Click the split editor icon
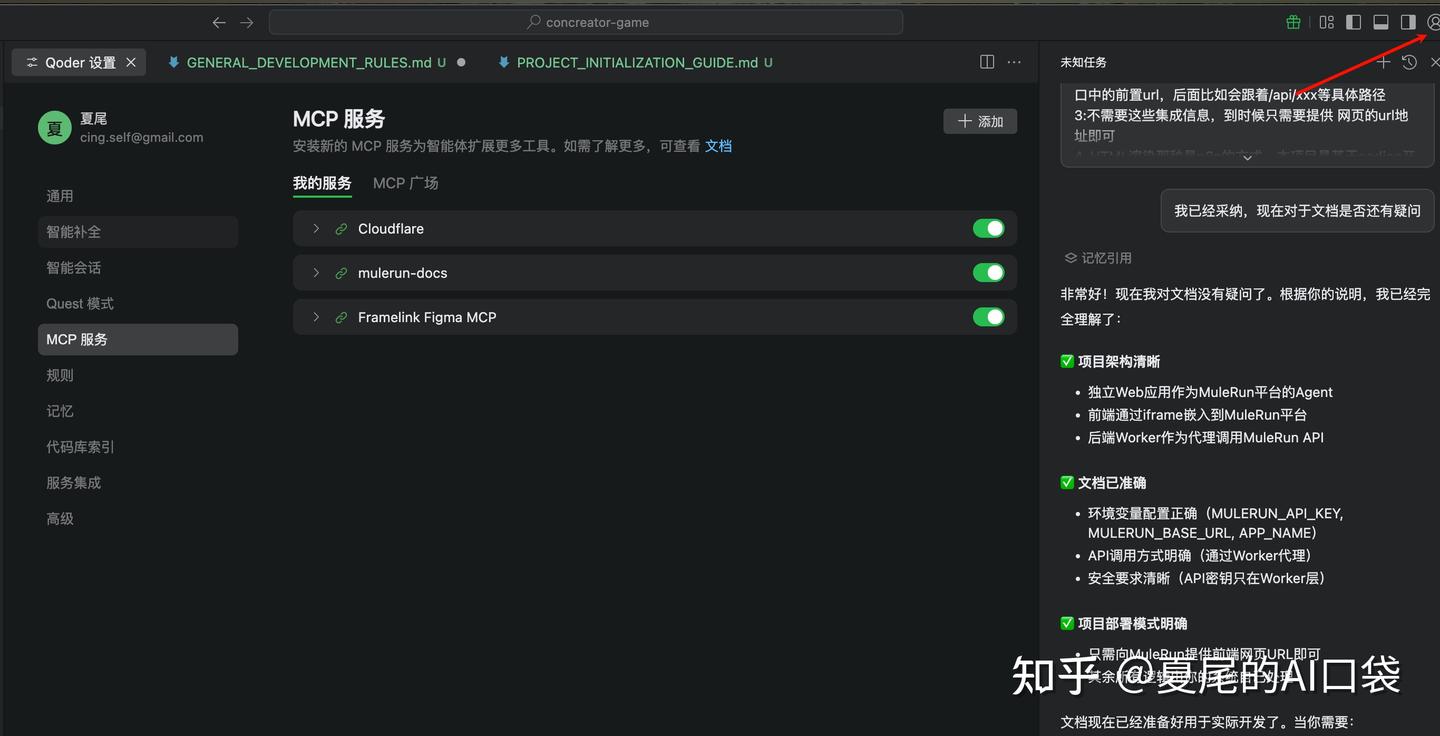The height and width of the screenshot is (736, 1440). click(987, 61)
